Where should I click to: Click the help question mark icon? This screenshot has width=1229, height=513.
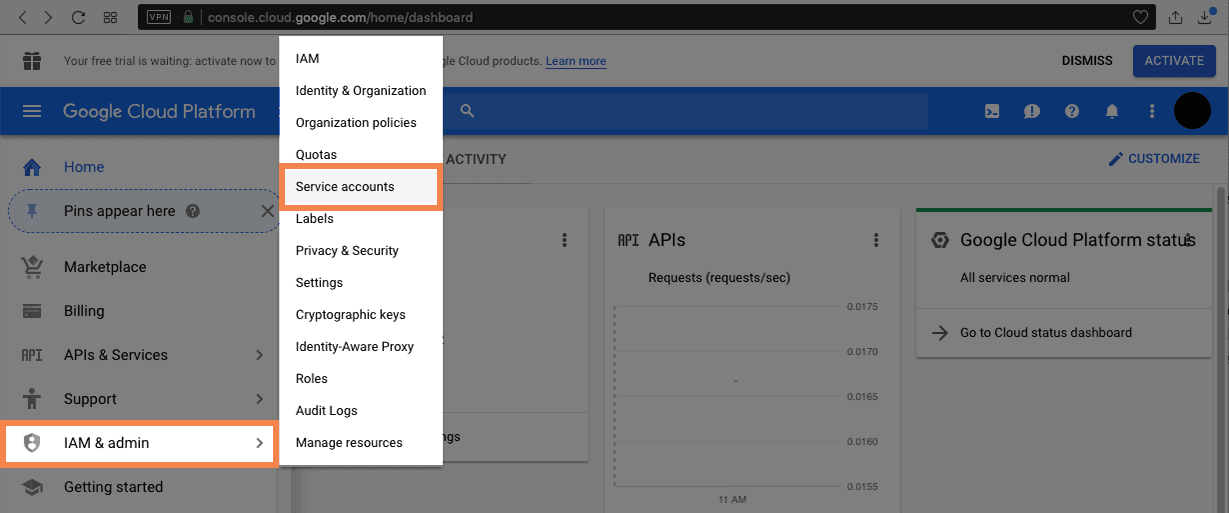(1072, 112)
